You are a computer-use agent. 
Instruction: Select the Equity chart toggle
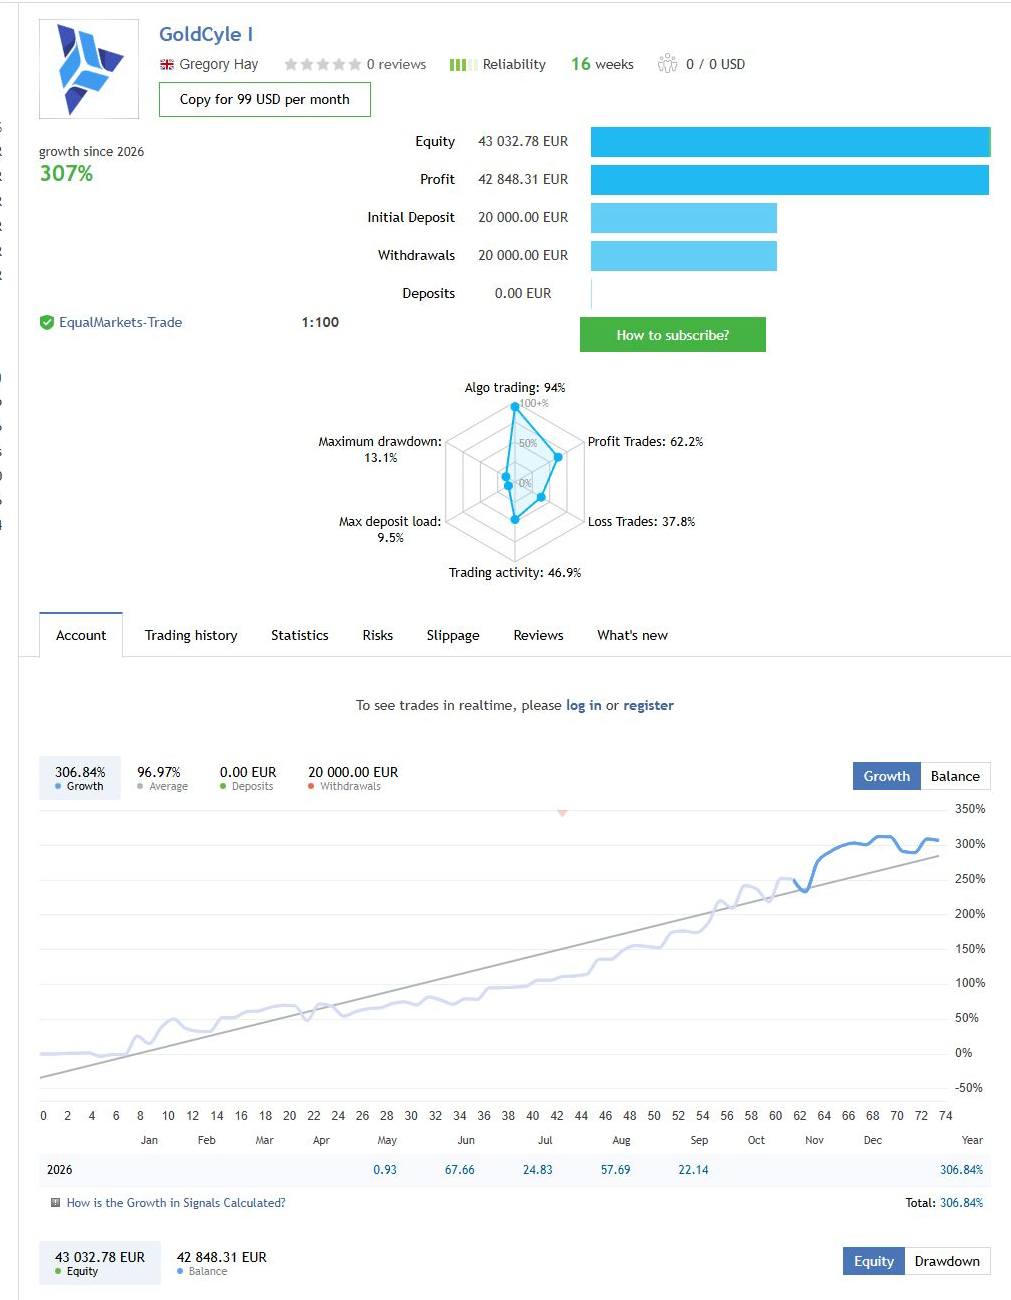[x=874, y=1261]
